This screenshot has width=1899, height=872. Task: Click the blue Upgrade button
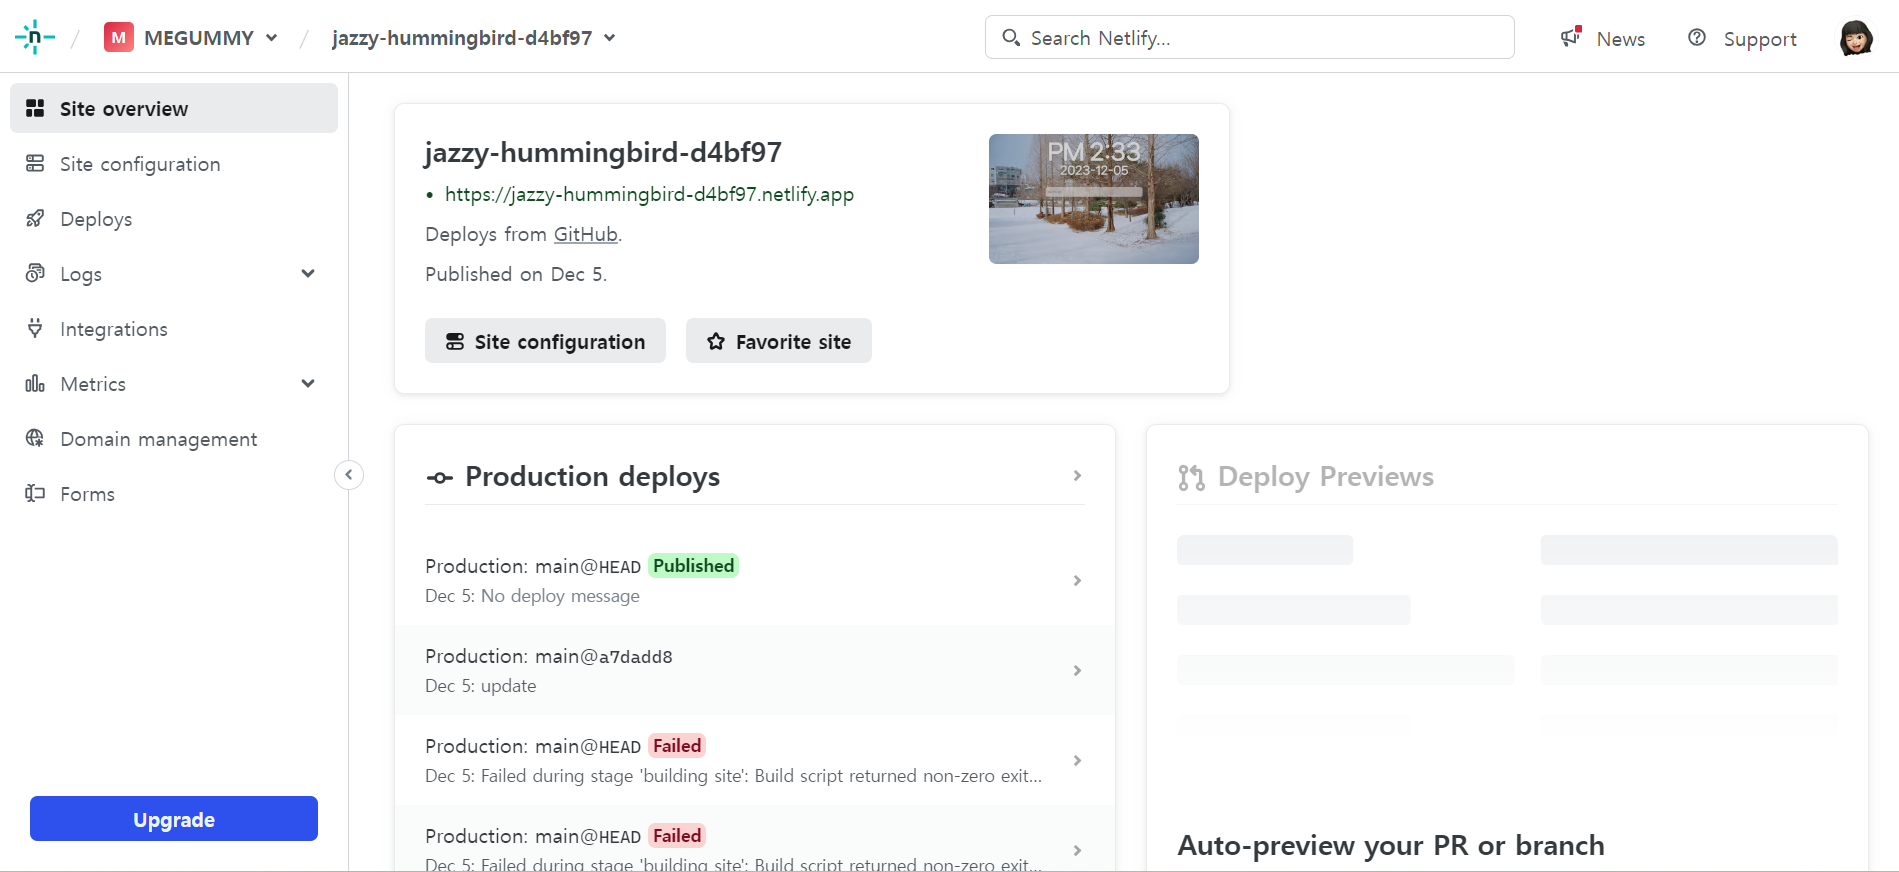[x=174, y=819]
